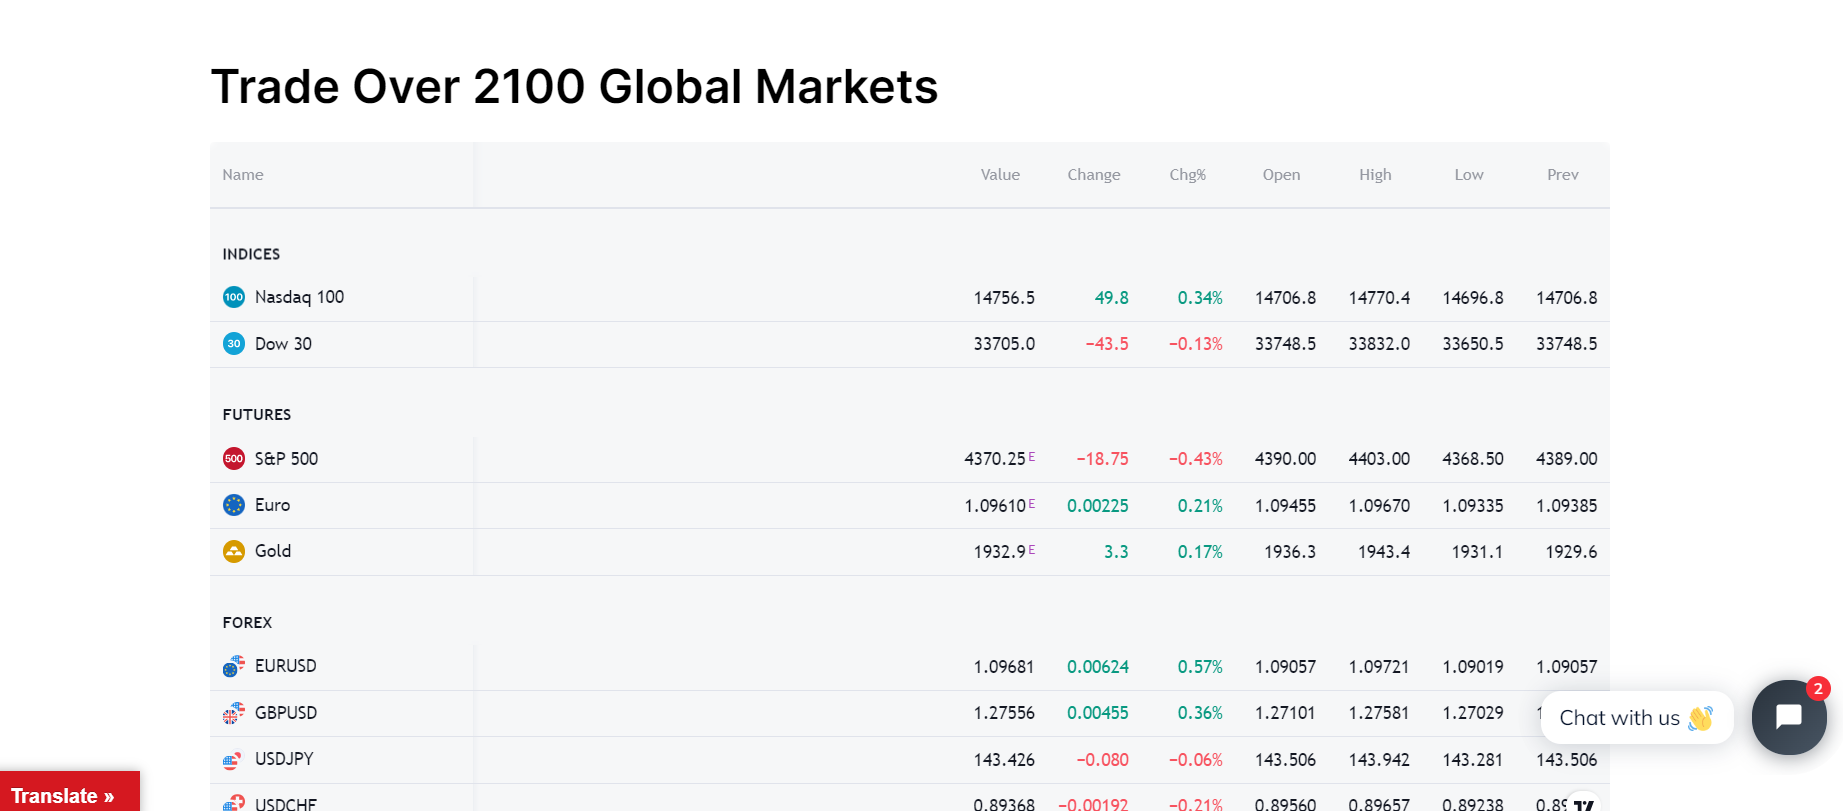This screenshot has width=1843, height=811.
Task: Click the S&P 500 futures icon
Action: [234, 459]
